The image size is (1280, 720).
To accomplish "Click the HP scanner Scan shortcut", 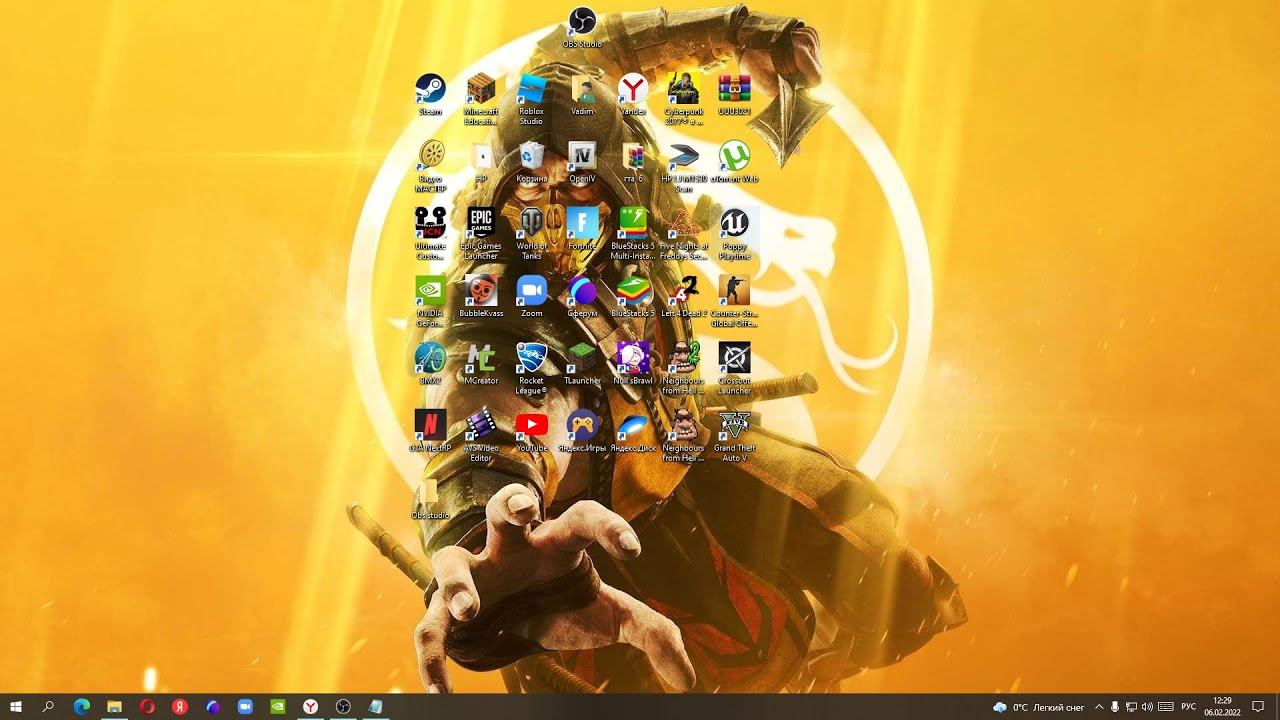I will pyautogui.click(x=684, y=166).
